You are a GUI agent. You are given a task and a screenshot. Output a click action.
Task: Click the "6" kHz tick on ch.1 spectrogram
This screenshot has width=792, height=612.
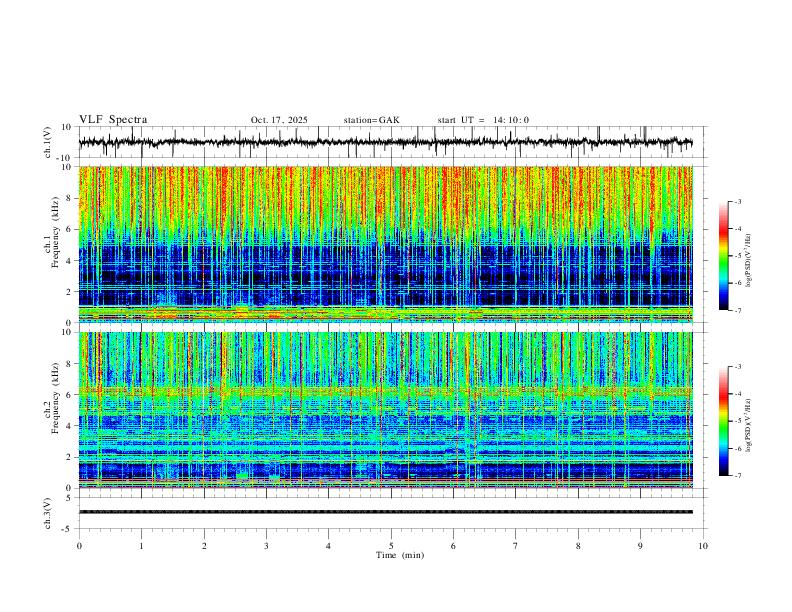coord(69,229)
